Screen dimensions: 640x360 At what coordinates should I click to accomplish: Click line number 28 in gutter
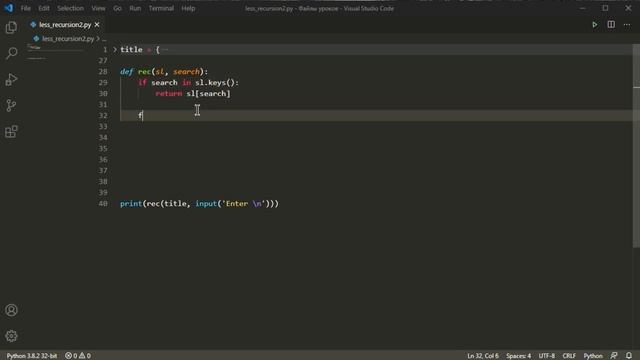pyautogui.click(x=103, y=71)
